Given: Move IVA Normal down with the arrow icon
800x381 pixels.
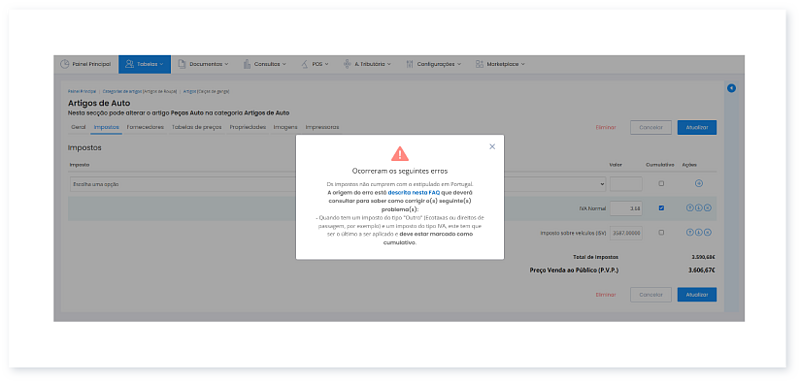Looking at the screenshot, I should (699, 208).
